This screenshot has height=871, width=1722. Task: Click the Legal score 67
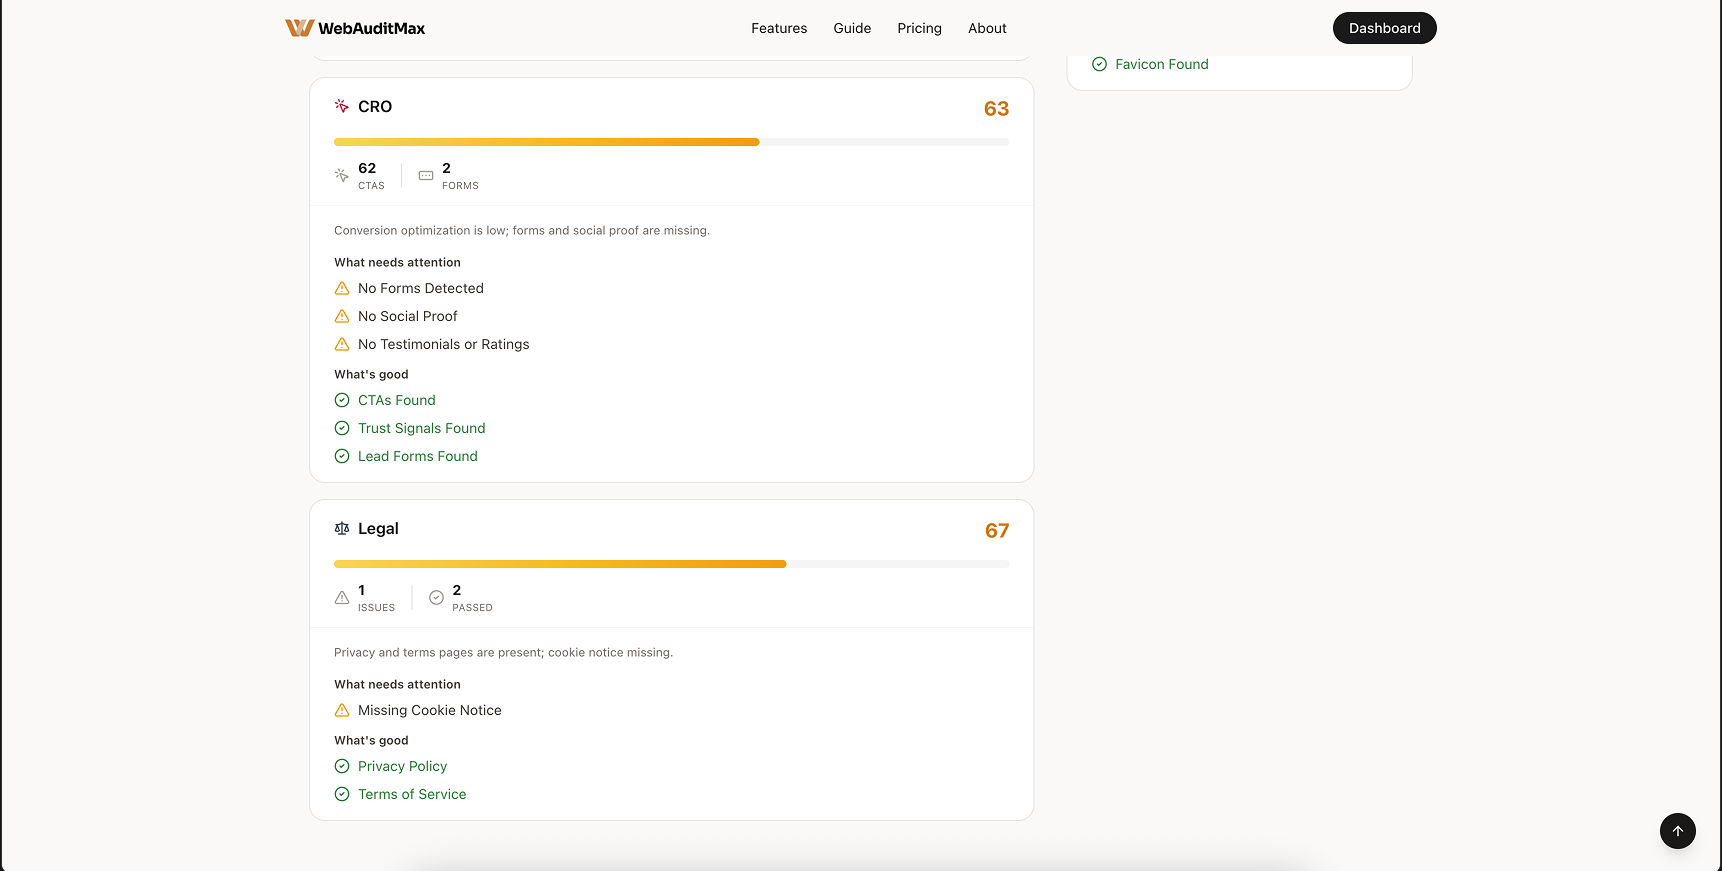pyautogui.click(x=997, y=530)
